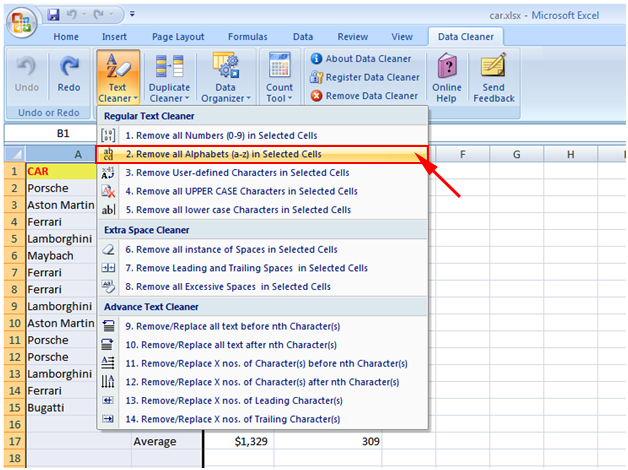628x470 pixels.
Task: Open the View tab
Action: pyautogui.click(x=402, y=37)
